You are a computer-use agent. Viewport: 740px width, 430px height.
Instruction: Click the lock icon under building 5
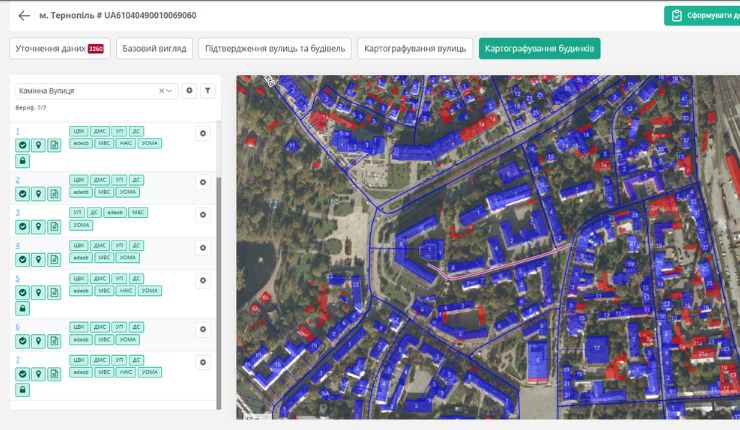point(22,308)
